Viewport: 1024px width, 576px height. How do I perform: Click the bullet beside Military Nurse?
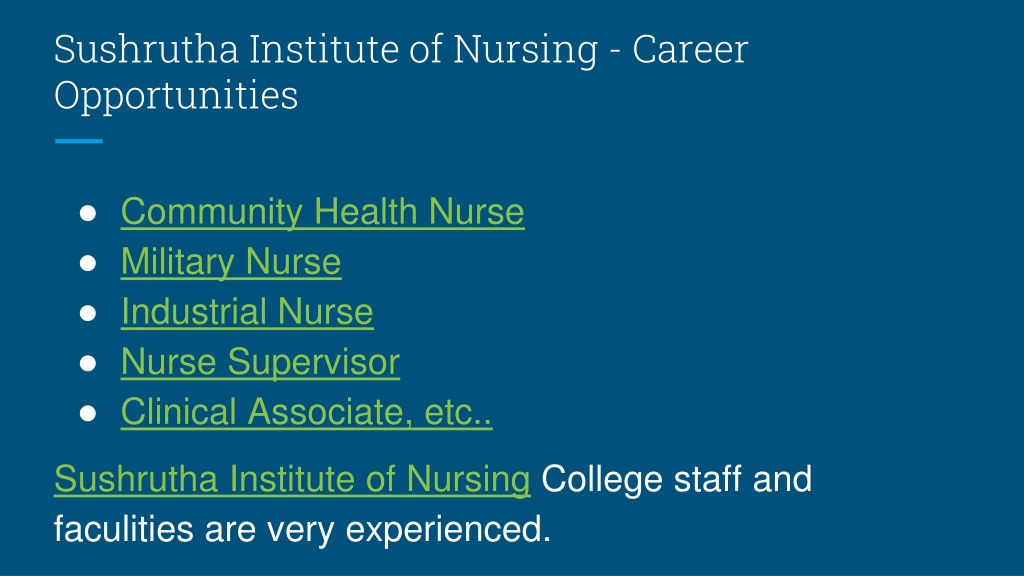pyautogui.click(x=88, y=263)
